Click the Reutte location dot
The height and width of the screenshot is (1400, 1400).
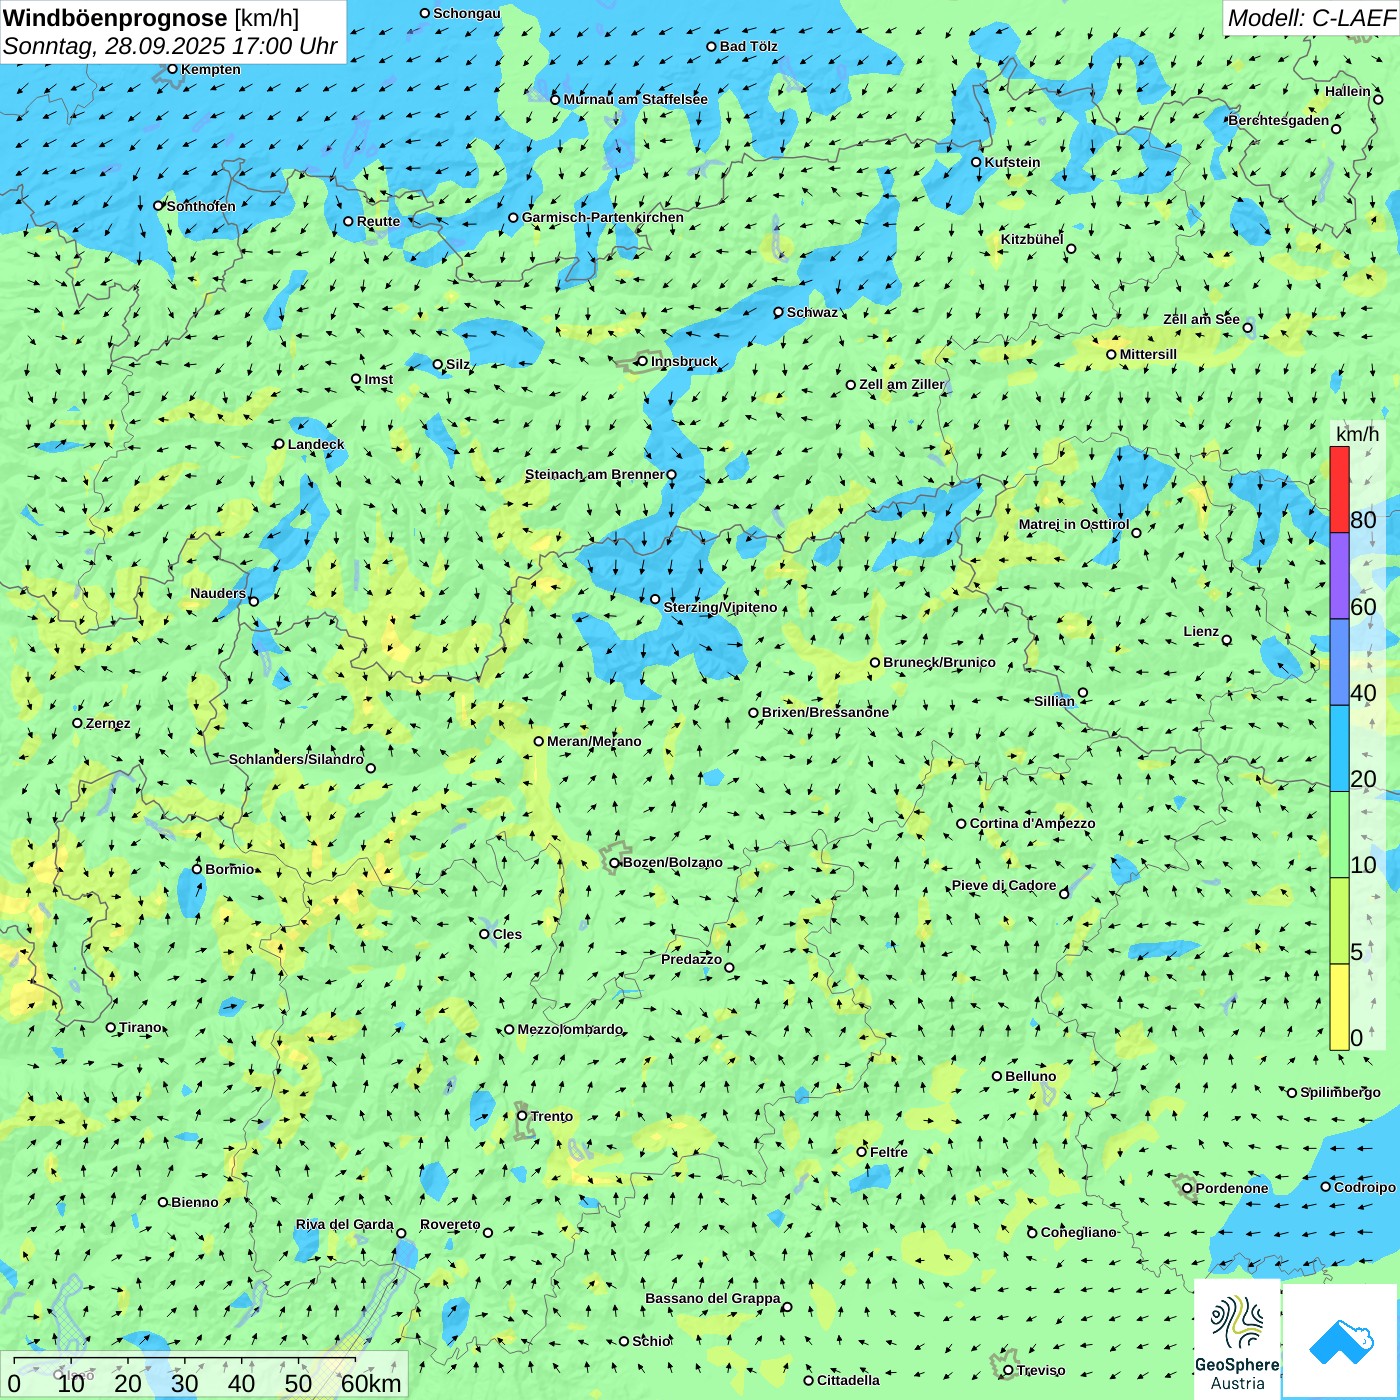coord(348,221)
